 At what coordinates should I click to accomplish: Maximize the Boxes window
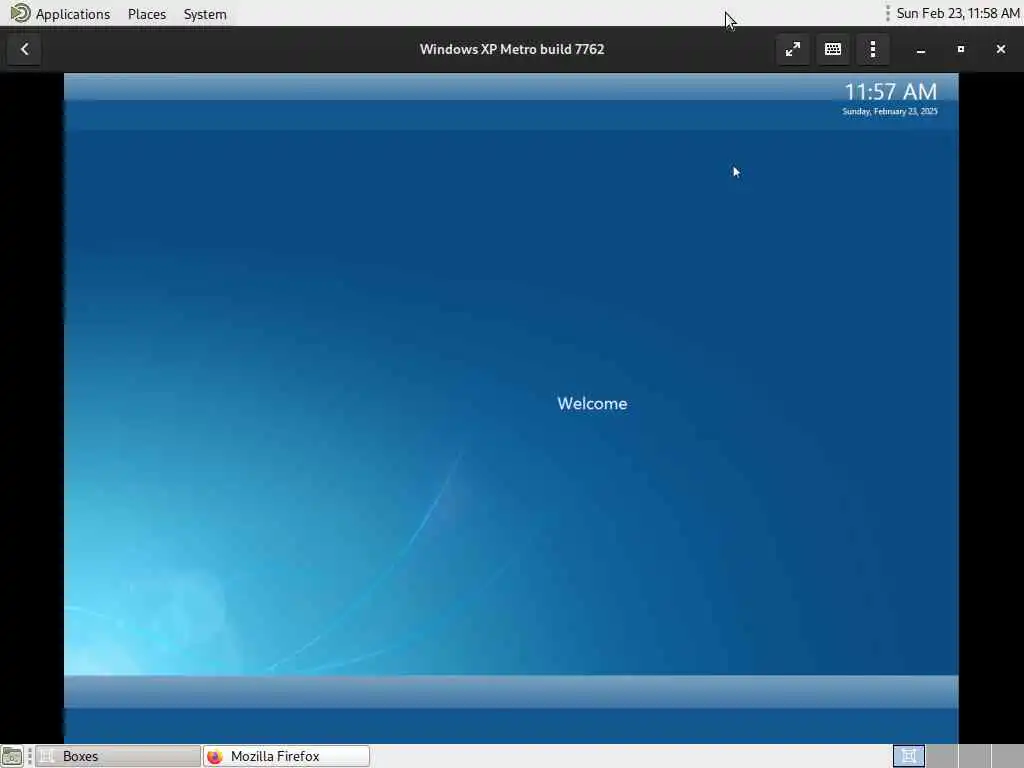[961, 49]
